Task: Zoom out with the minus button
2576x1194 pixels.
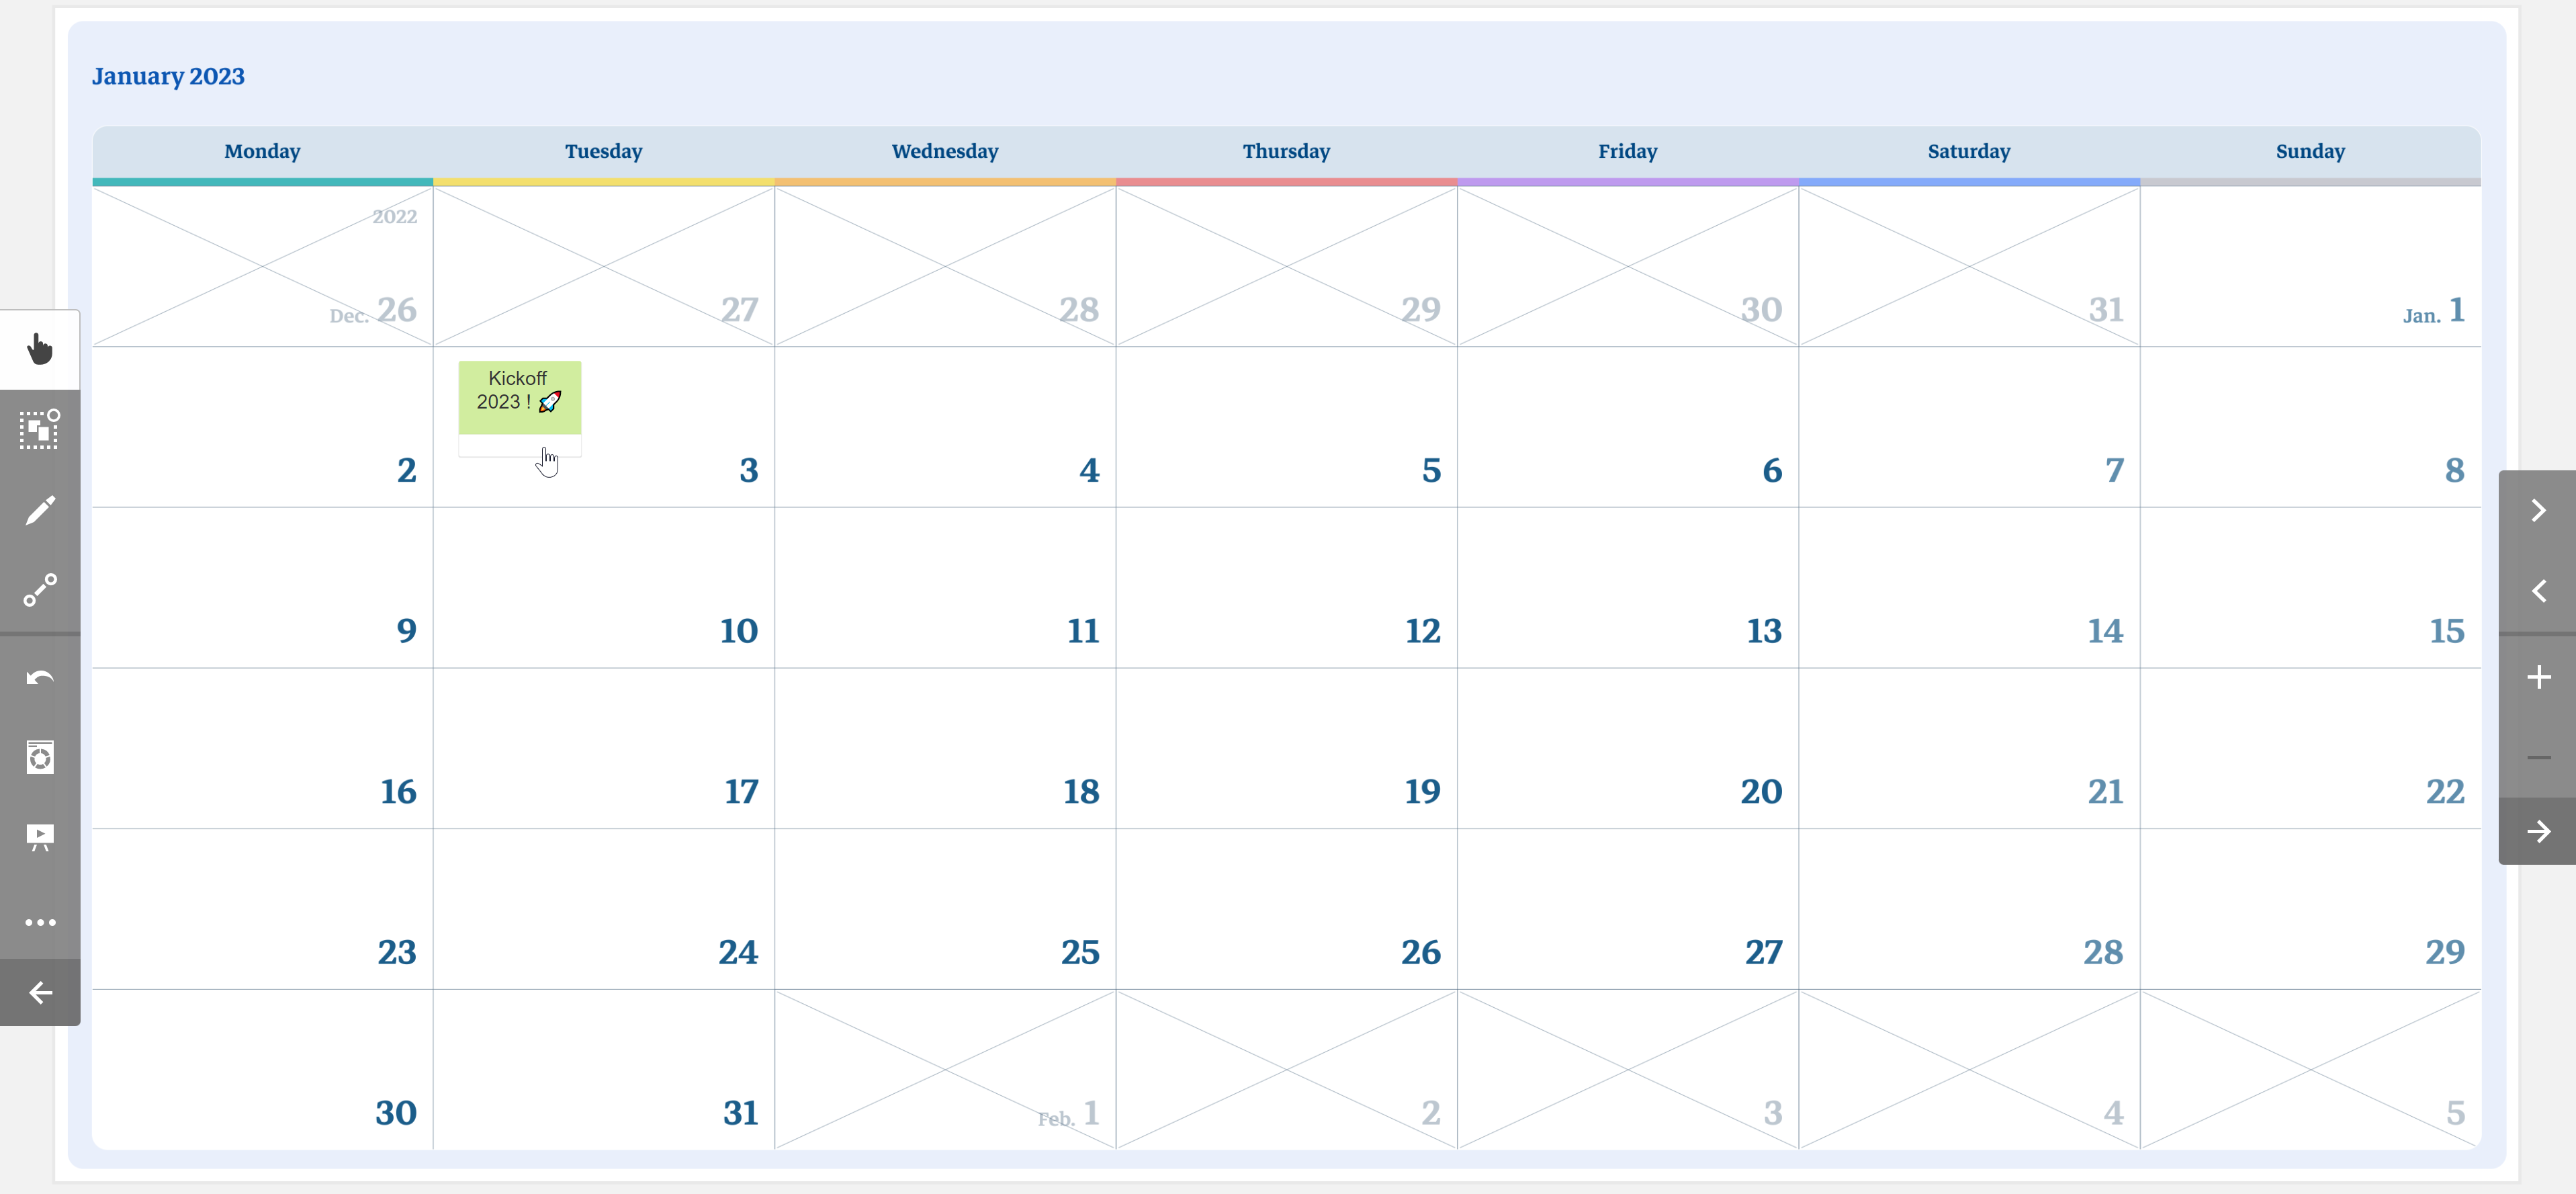Action: click(2538, 757)
